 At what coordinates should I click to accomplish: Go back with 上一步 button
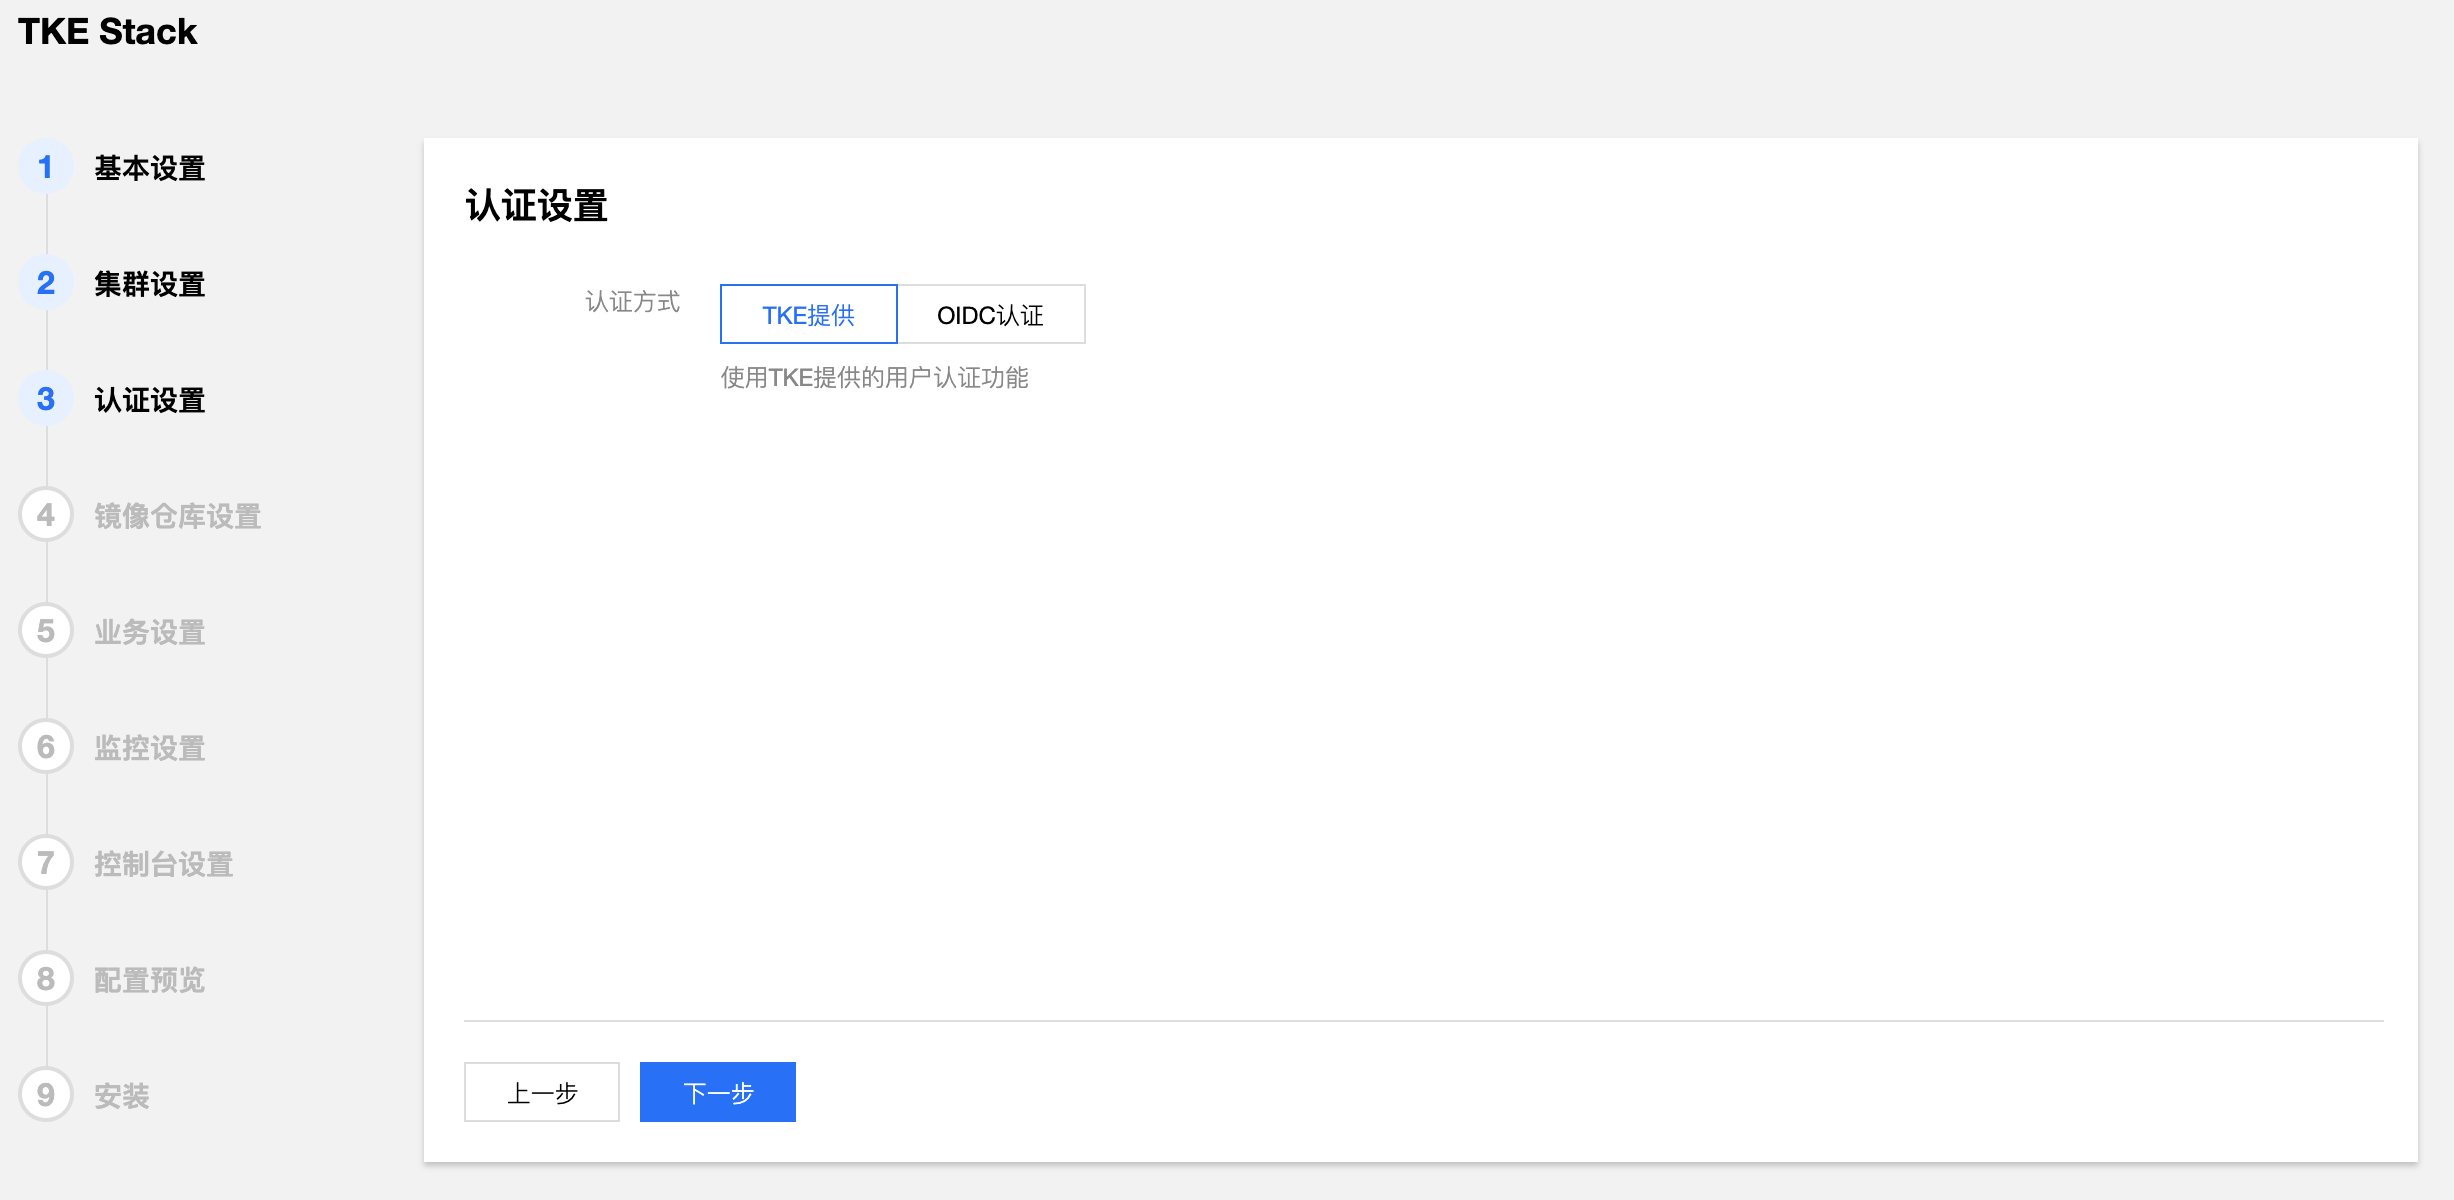point(542,1092)
